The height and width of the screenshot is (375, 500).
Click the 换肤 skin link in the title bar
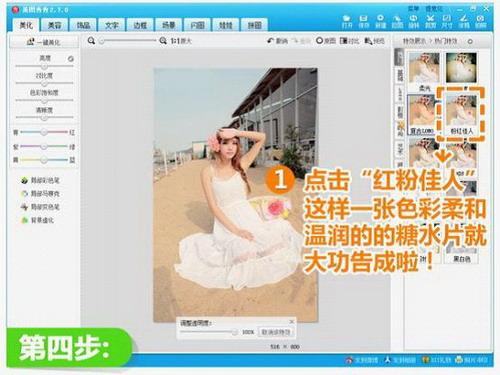coord(435,8)
